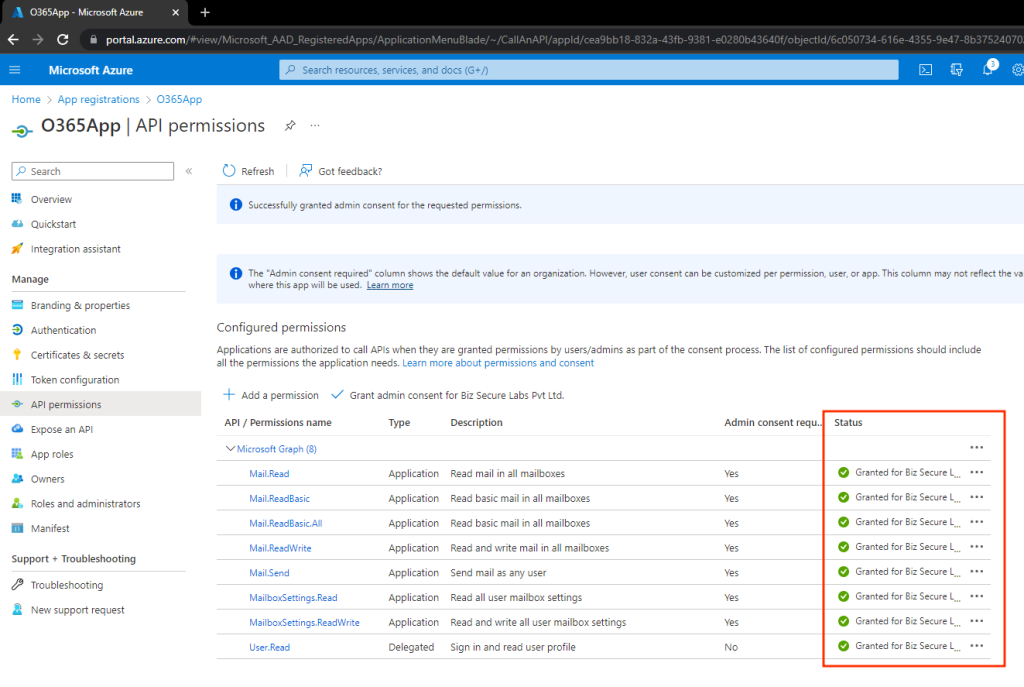Click App registrations in the breadcrumb
The width and height of the screenshot is (1024, 687).
(x=98, y=100)
